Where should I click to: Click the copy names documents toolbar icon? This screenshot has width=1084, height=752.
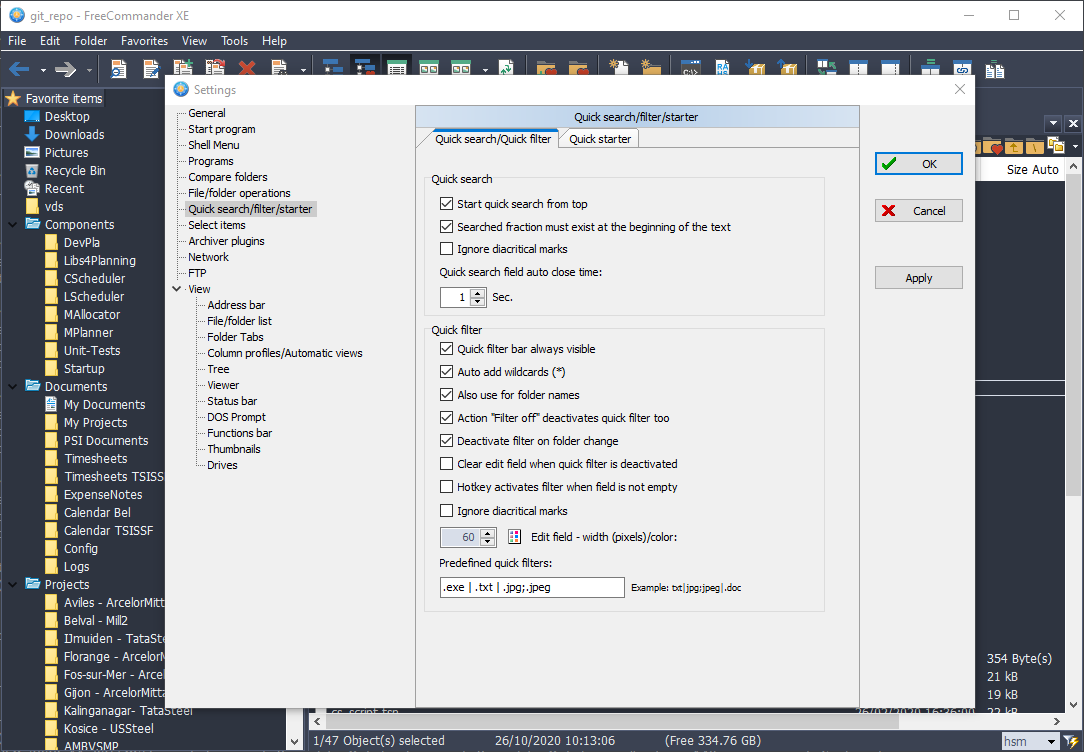point(994,68)
